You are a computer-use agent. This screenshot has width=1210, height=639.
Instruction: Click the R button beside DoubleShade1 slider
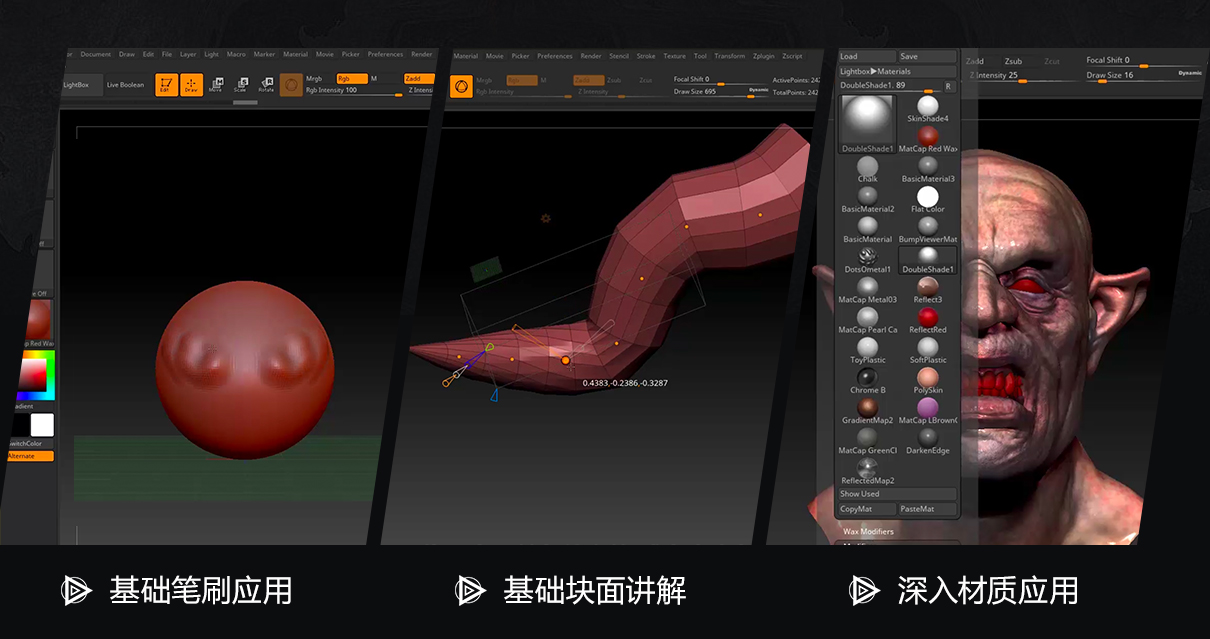tap(948, 86)
